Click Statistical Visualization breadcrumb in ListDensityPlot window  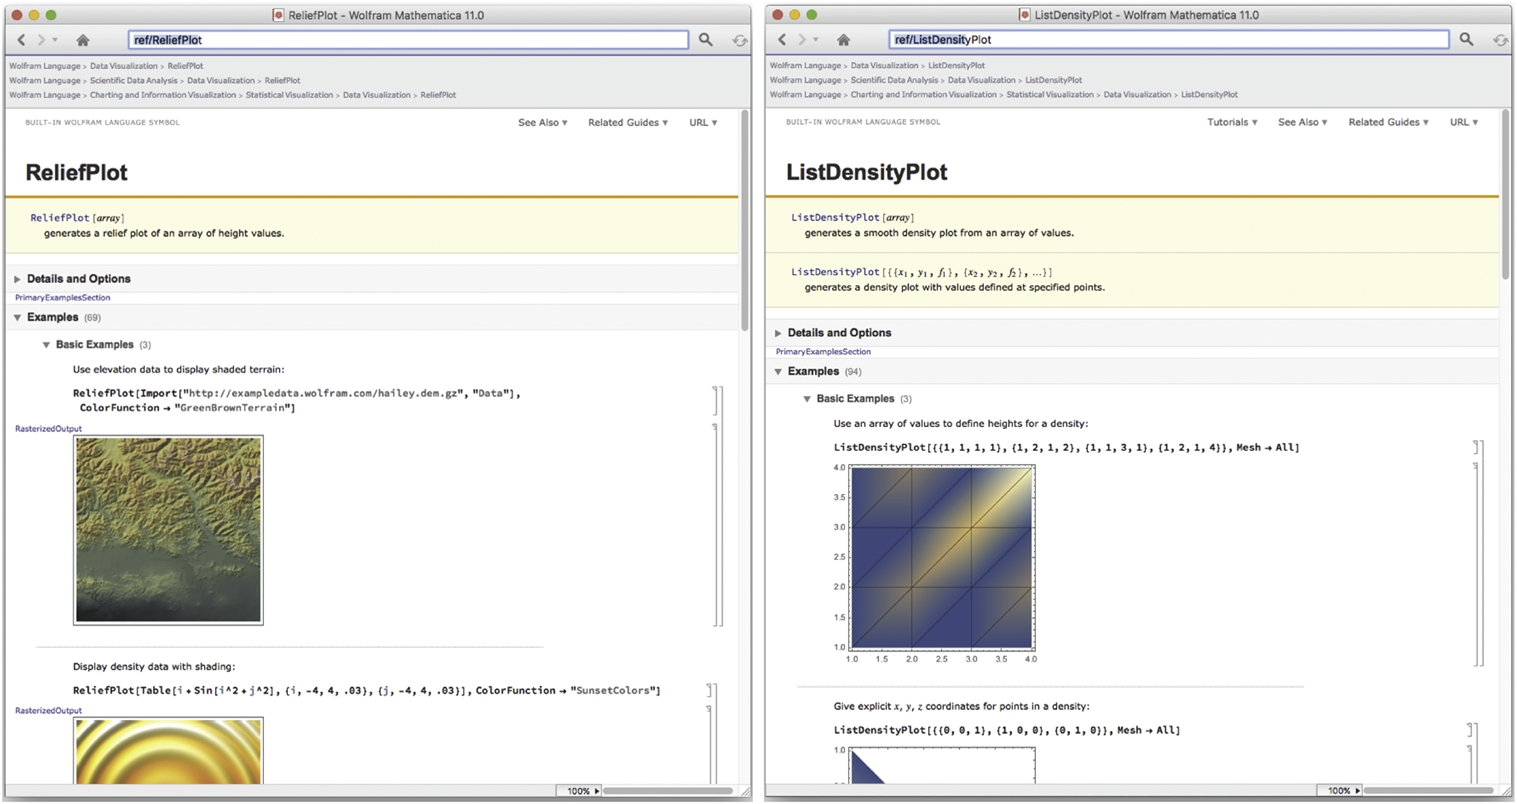(x=1050, y=95)
